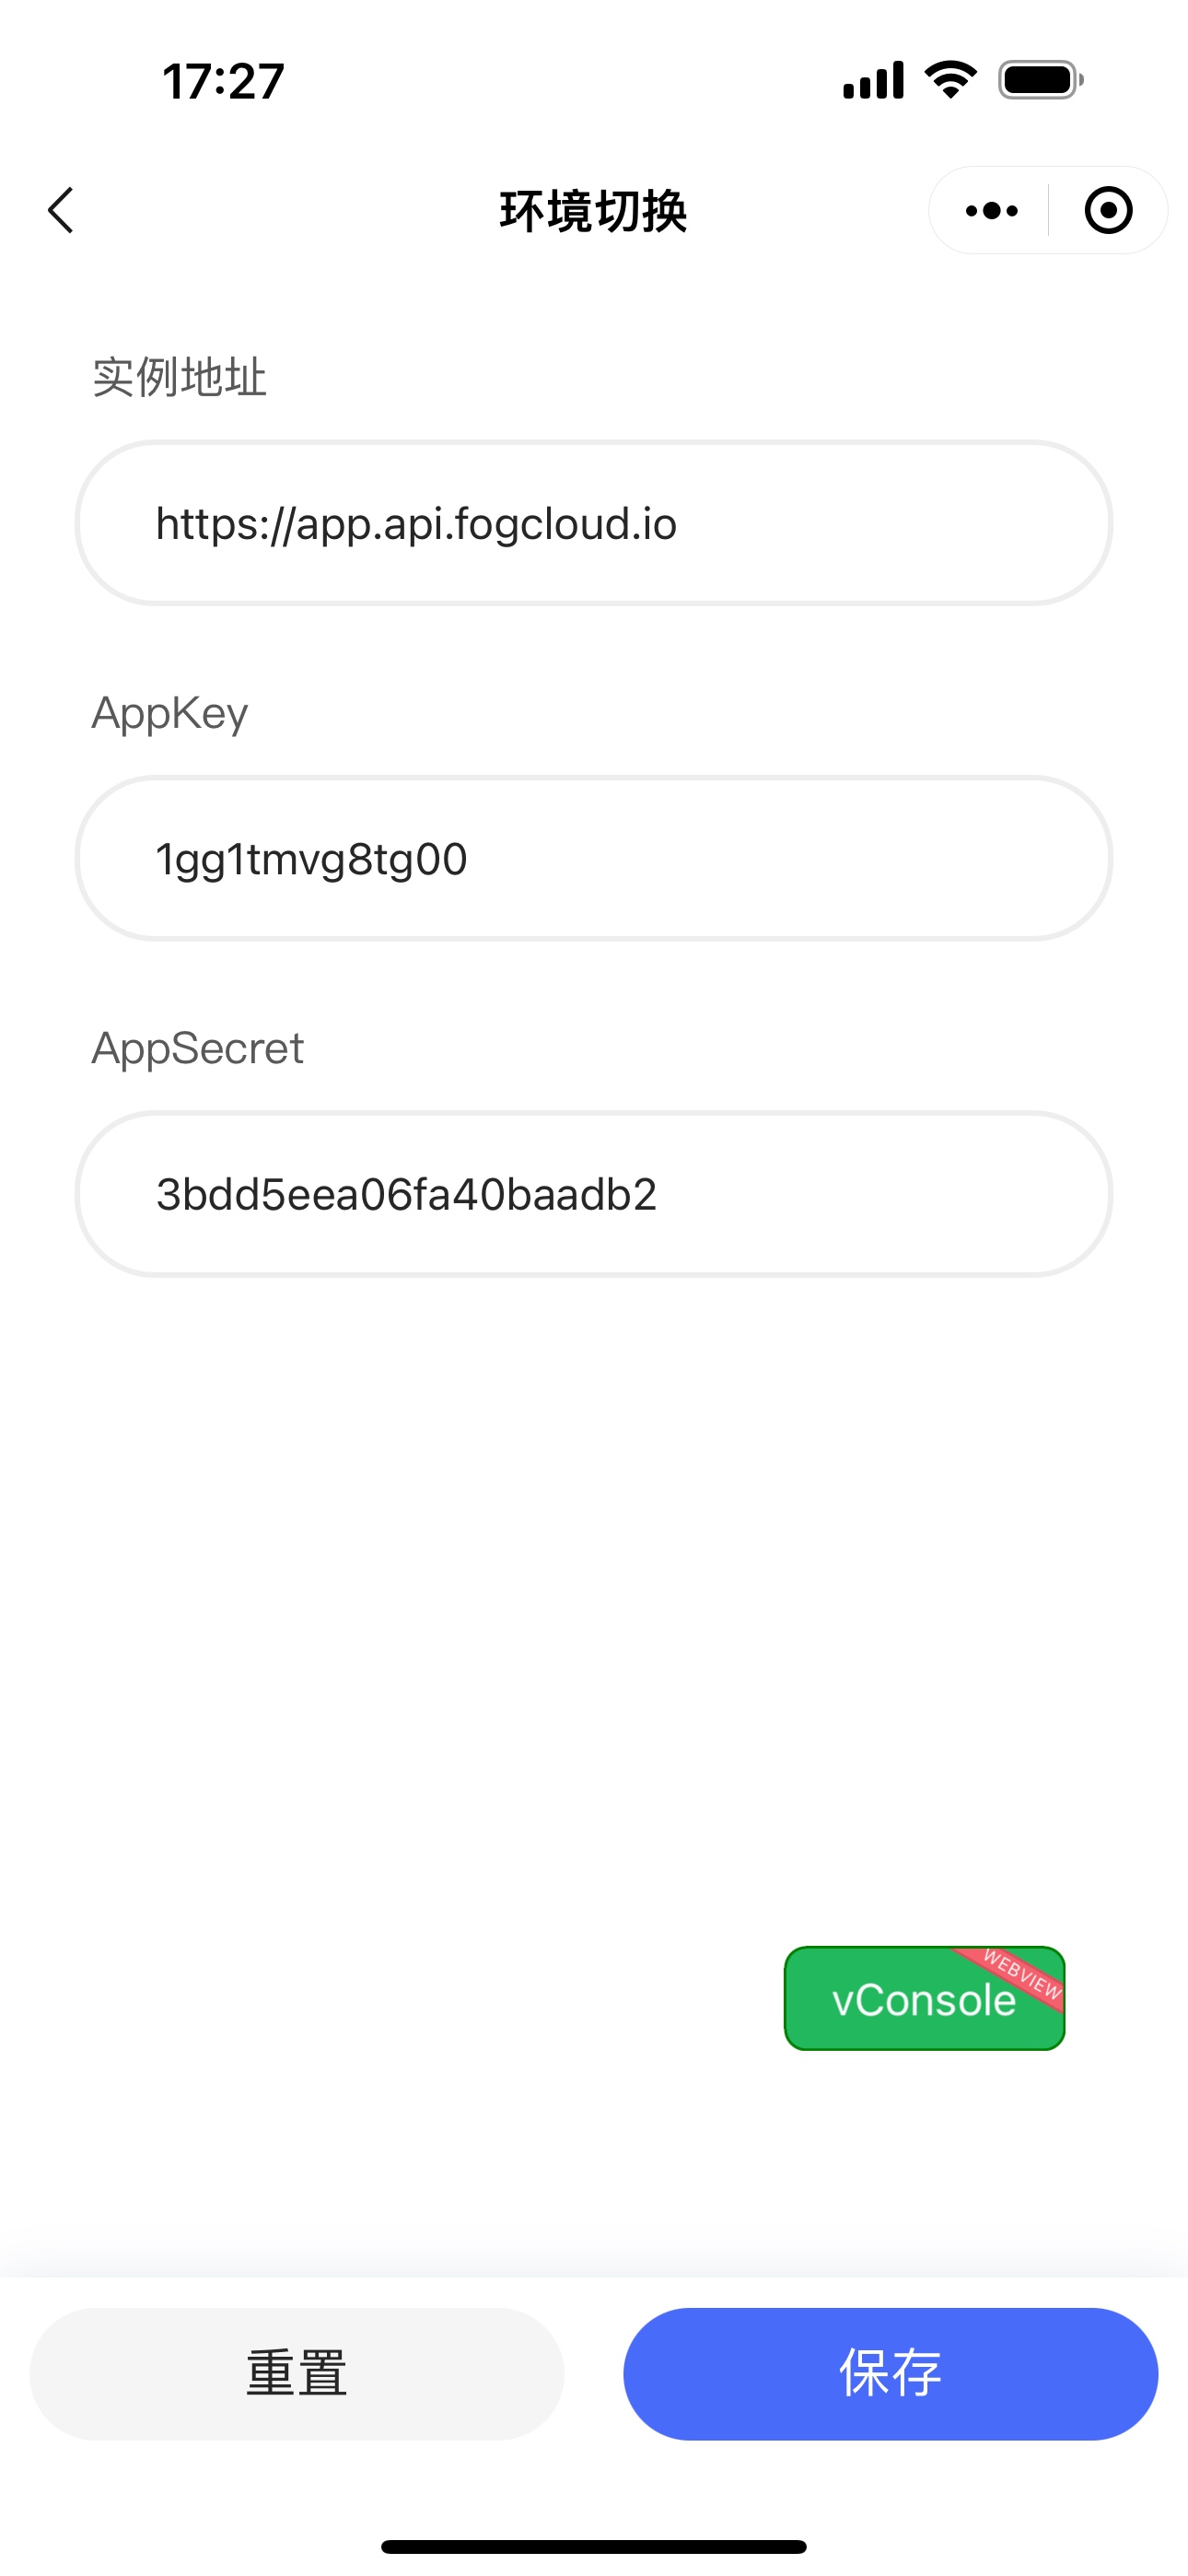The width and height of the screenshot is (1188, 2576).
Task: Tap the 17:27 clock display
Action: (223, 81)
